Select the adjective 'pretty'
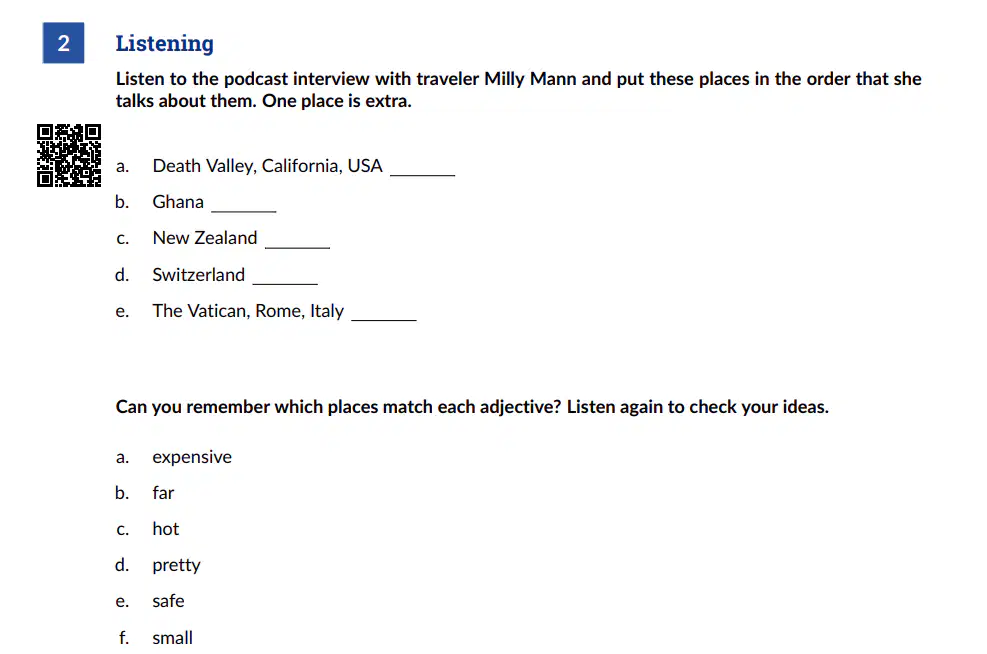Image resolution: width=987 pixels, height=654 pixels. pos(176,565)
